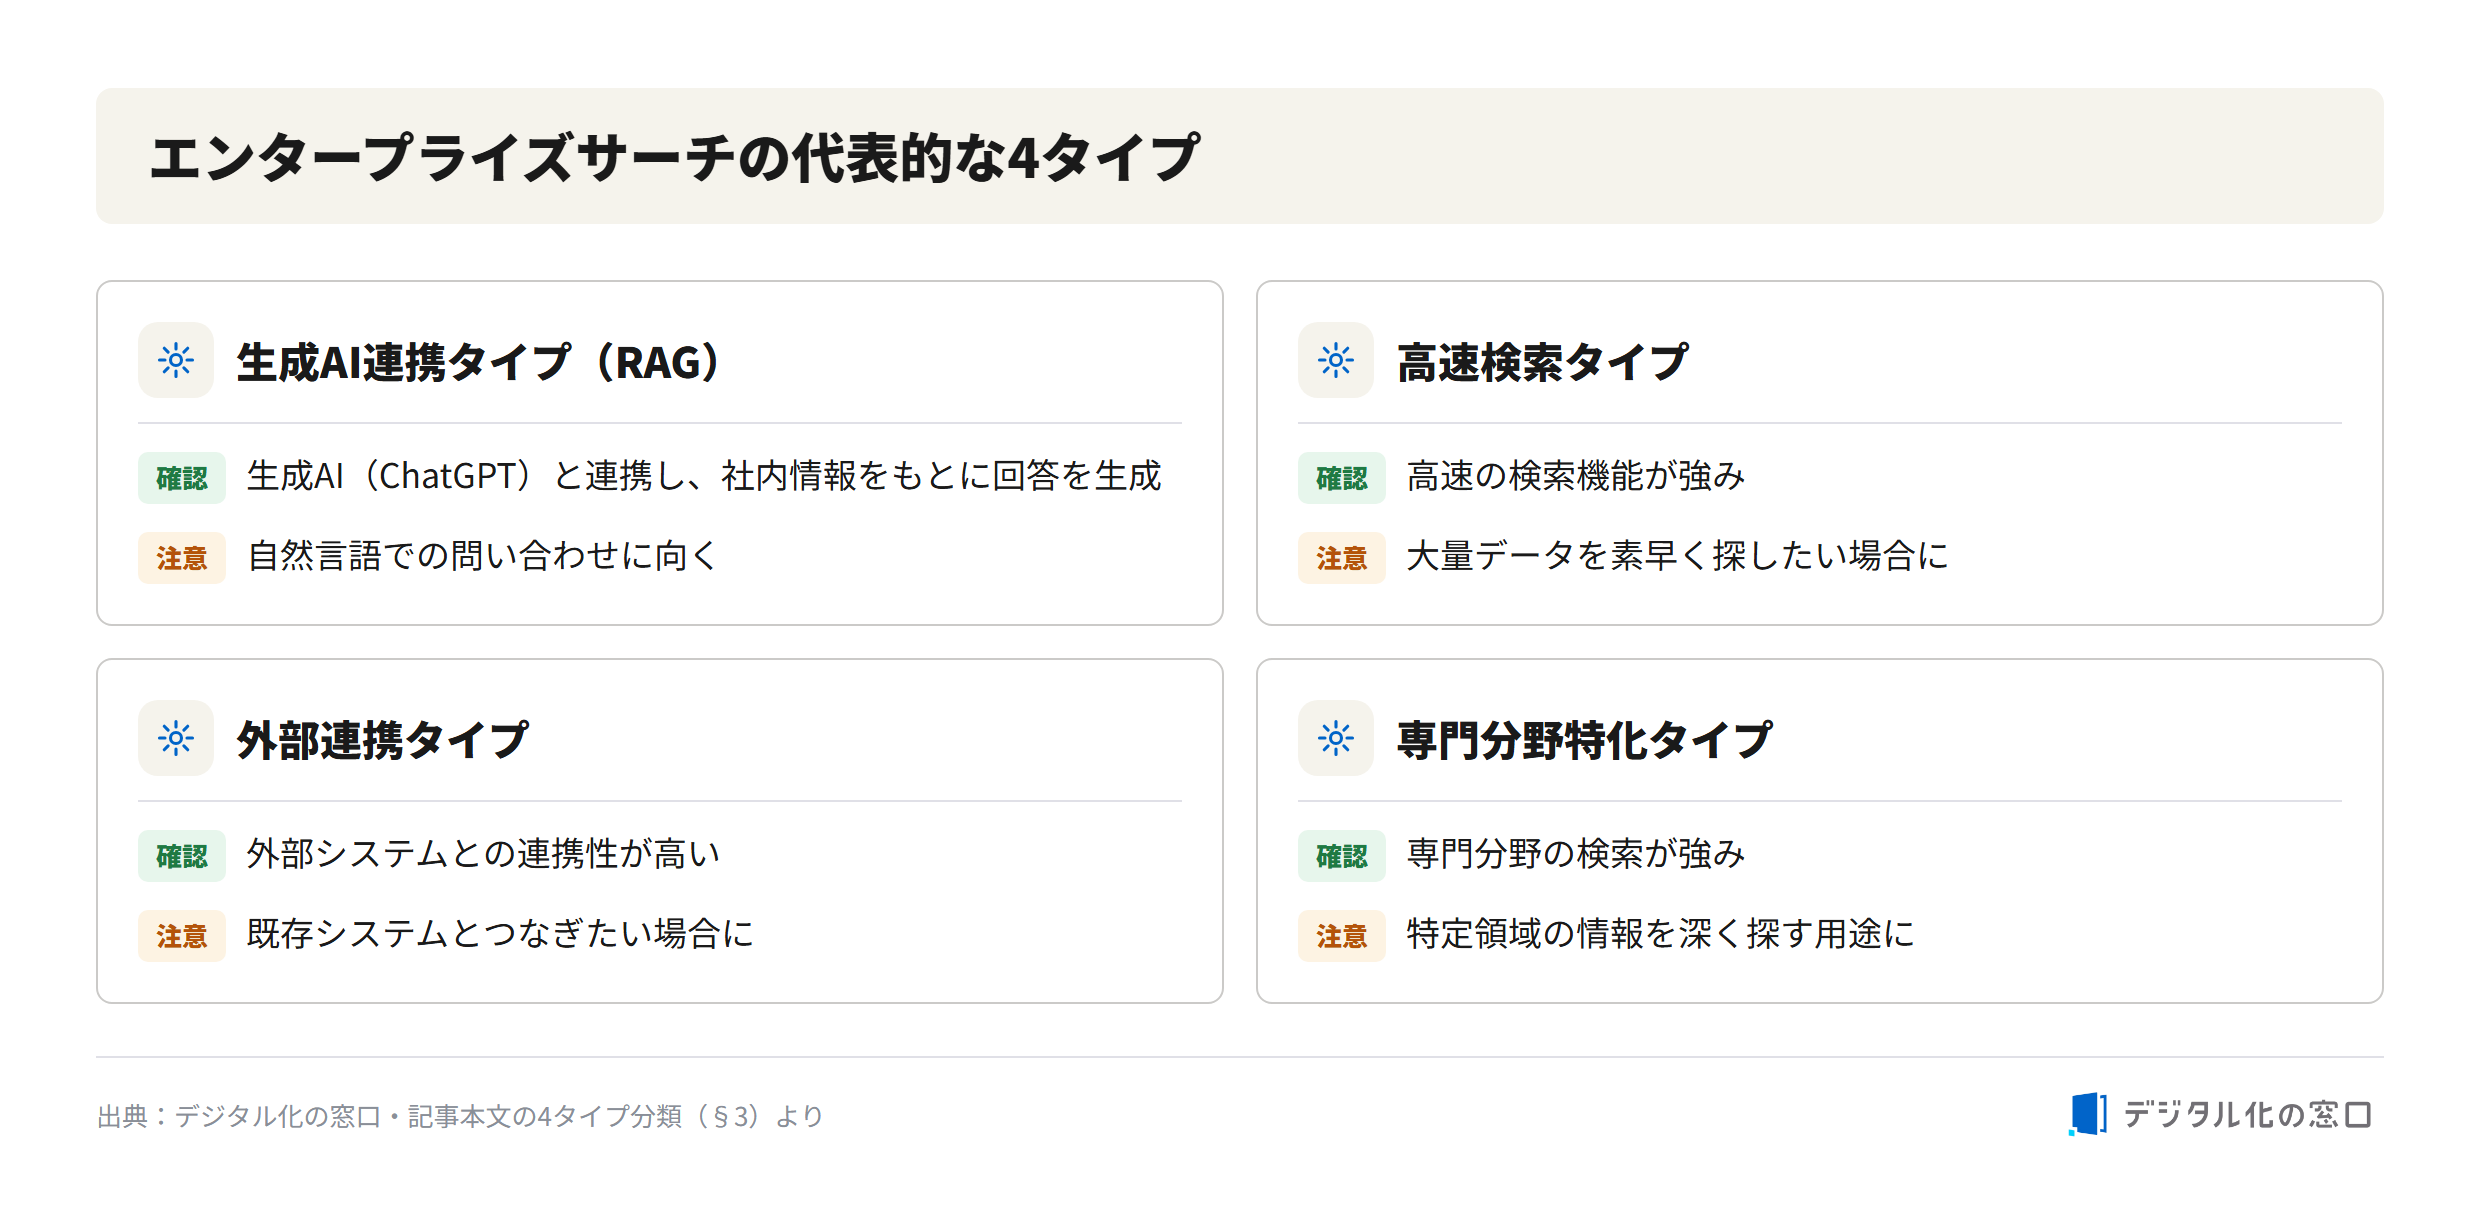The image size is (2480, 1232).
Task: Click the orange 注意 badge in 専門分野特化 card
Action: pyautogui.click(x=1342, y=936)
